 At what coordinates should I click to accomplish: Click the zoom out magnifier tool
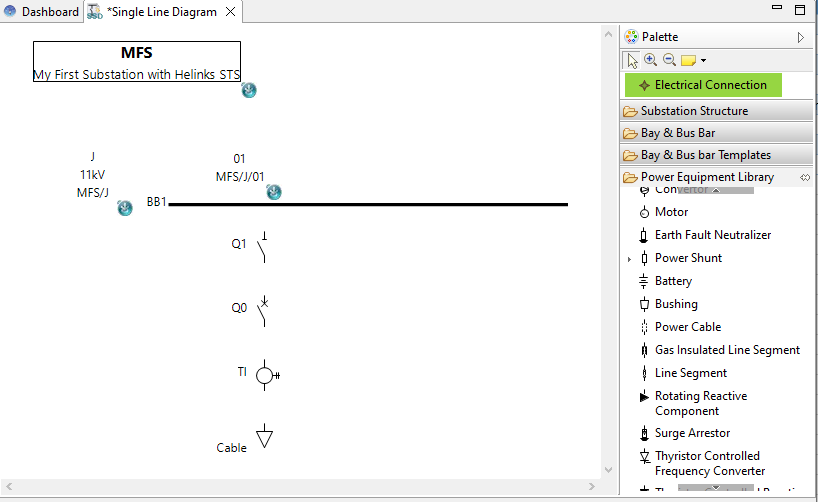coord(669,60)
